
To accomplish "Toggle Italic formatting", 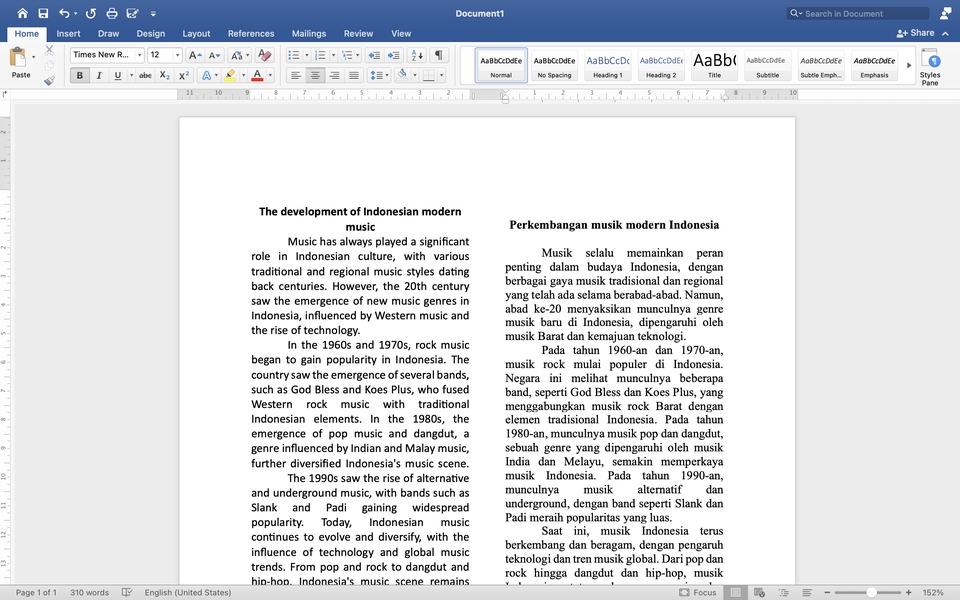I will [99, 75].
